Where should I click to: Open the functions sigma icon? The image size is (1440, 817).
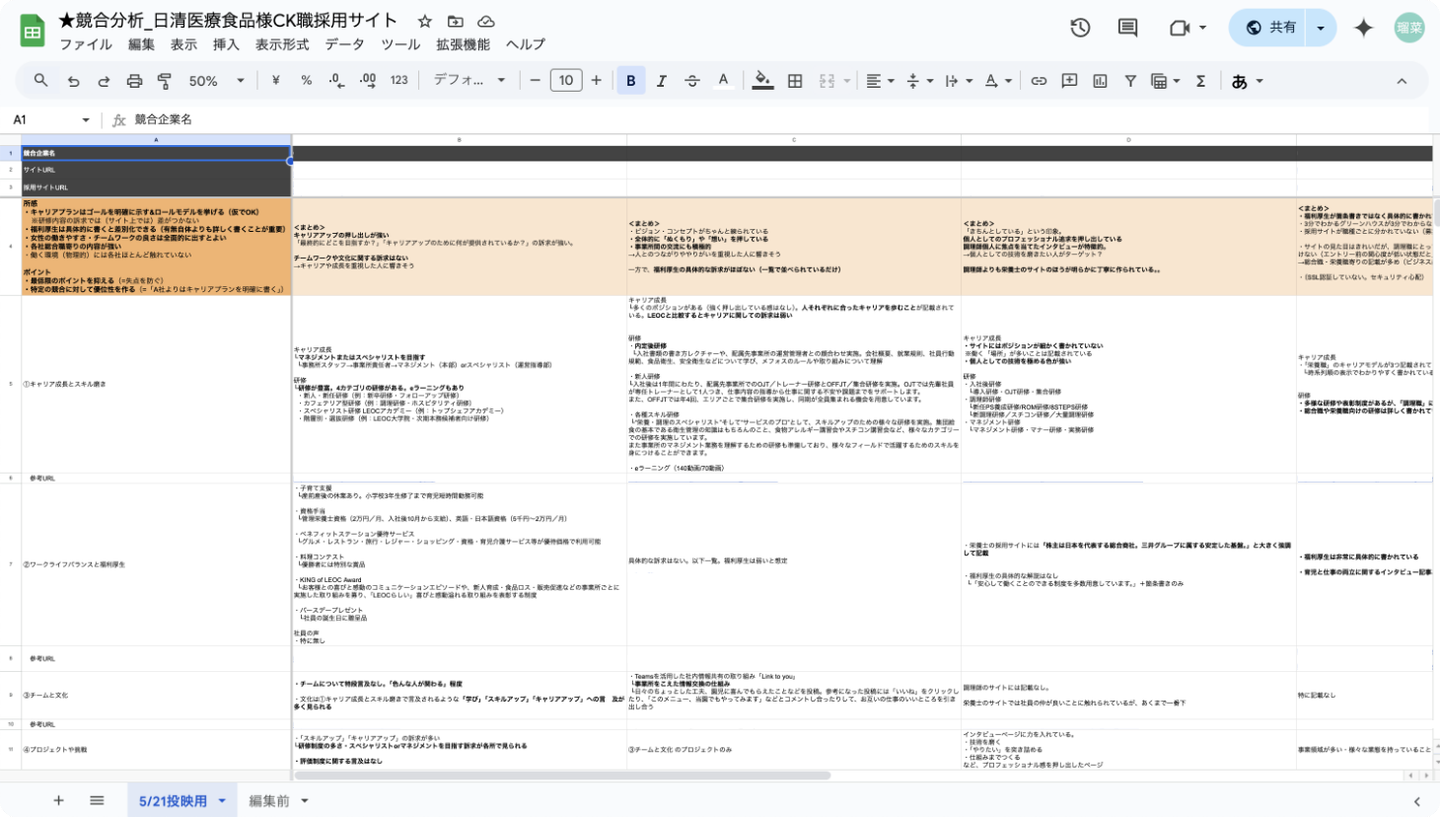[1201, 81]
